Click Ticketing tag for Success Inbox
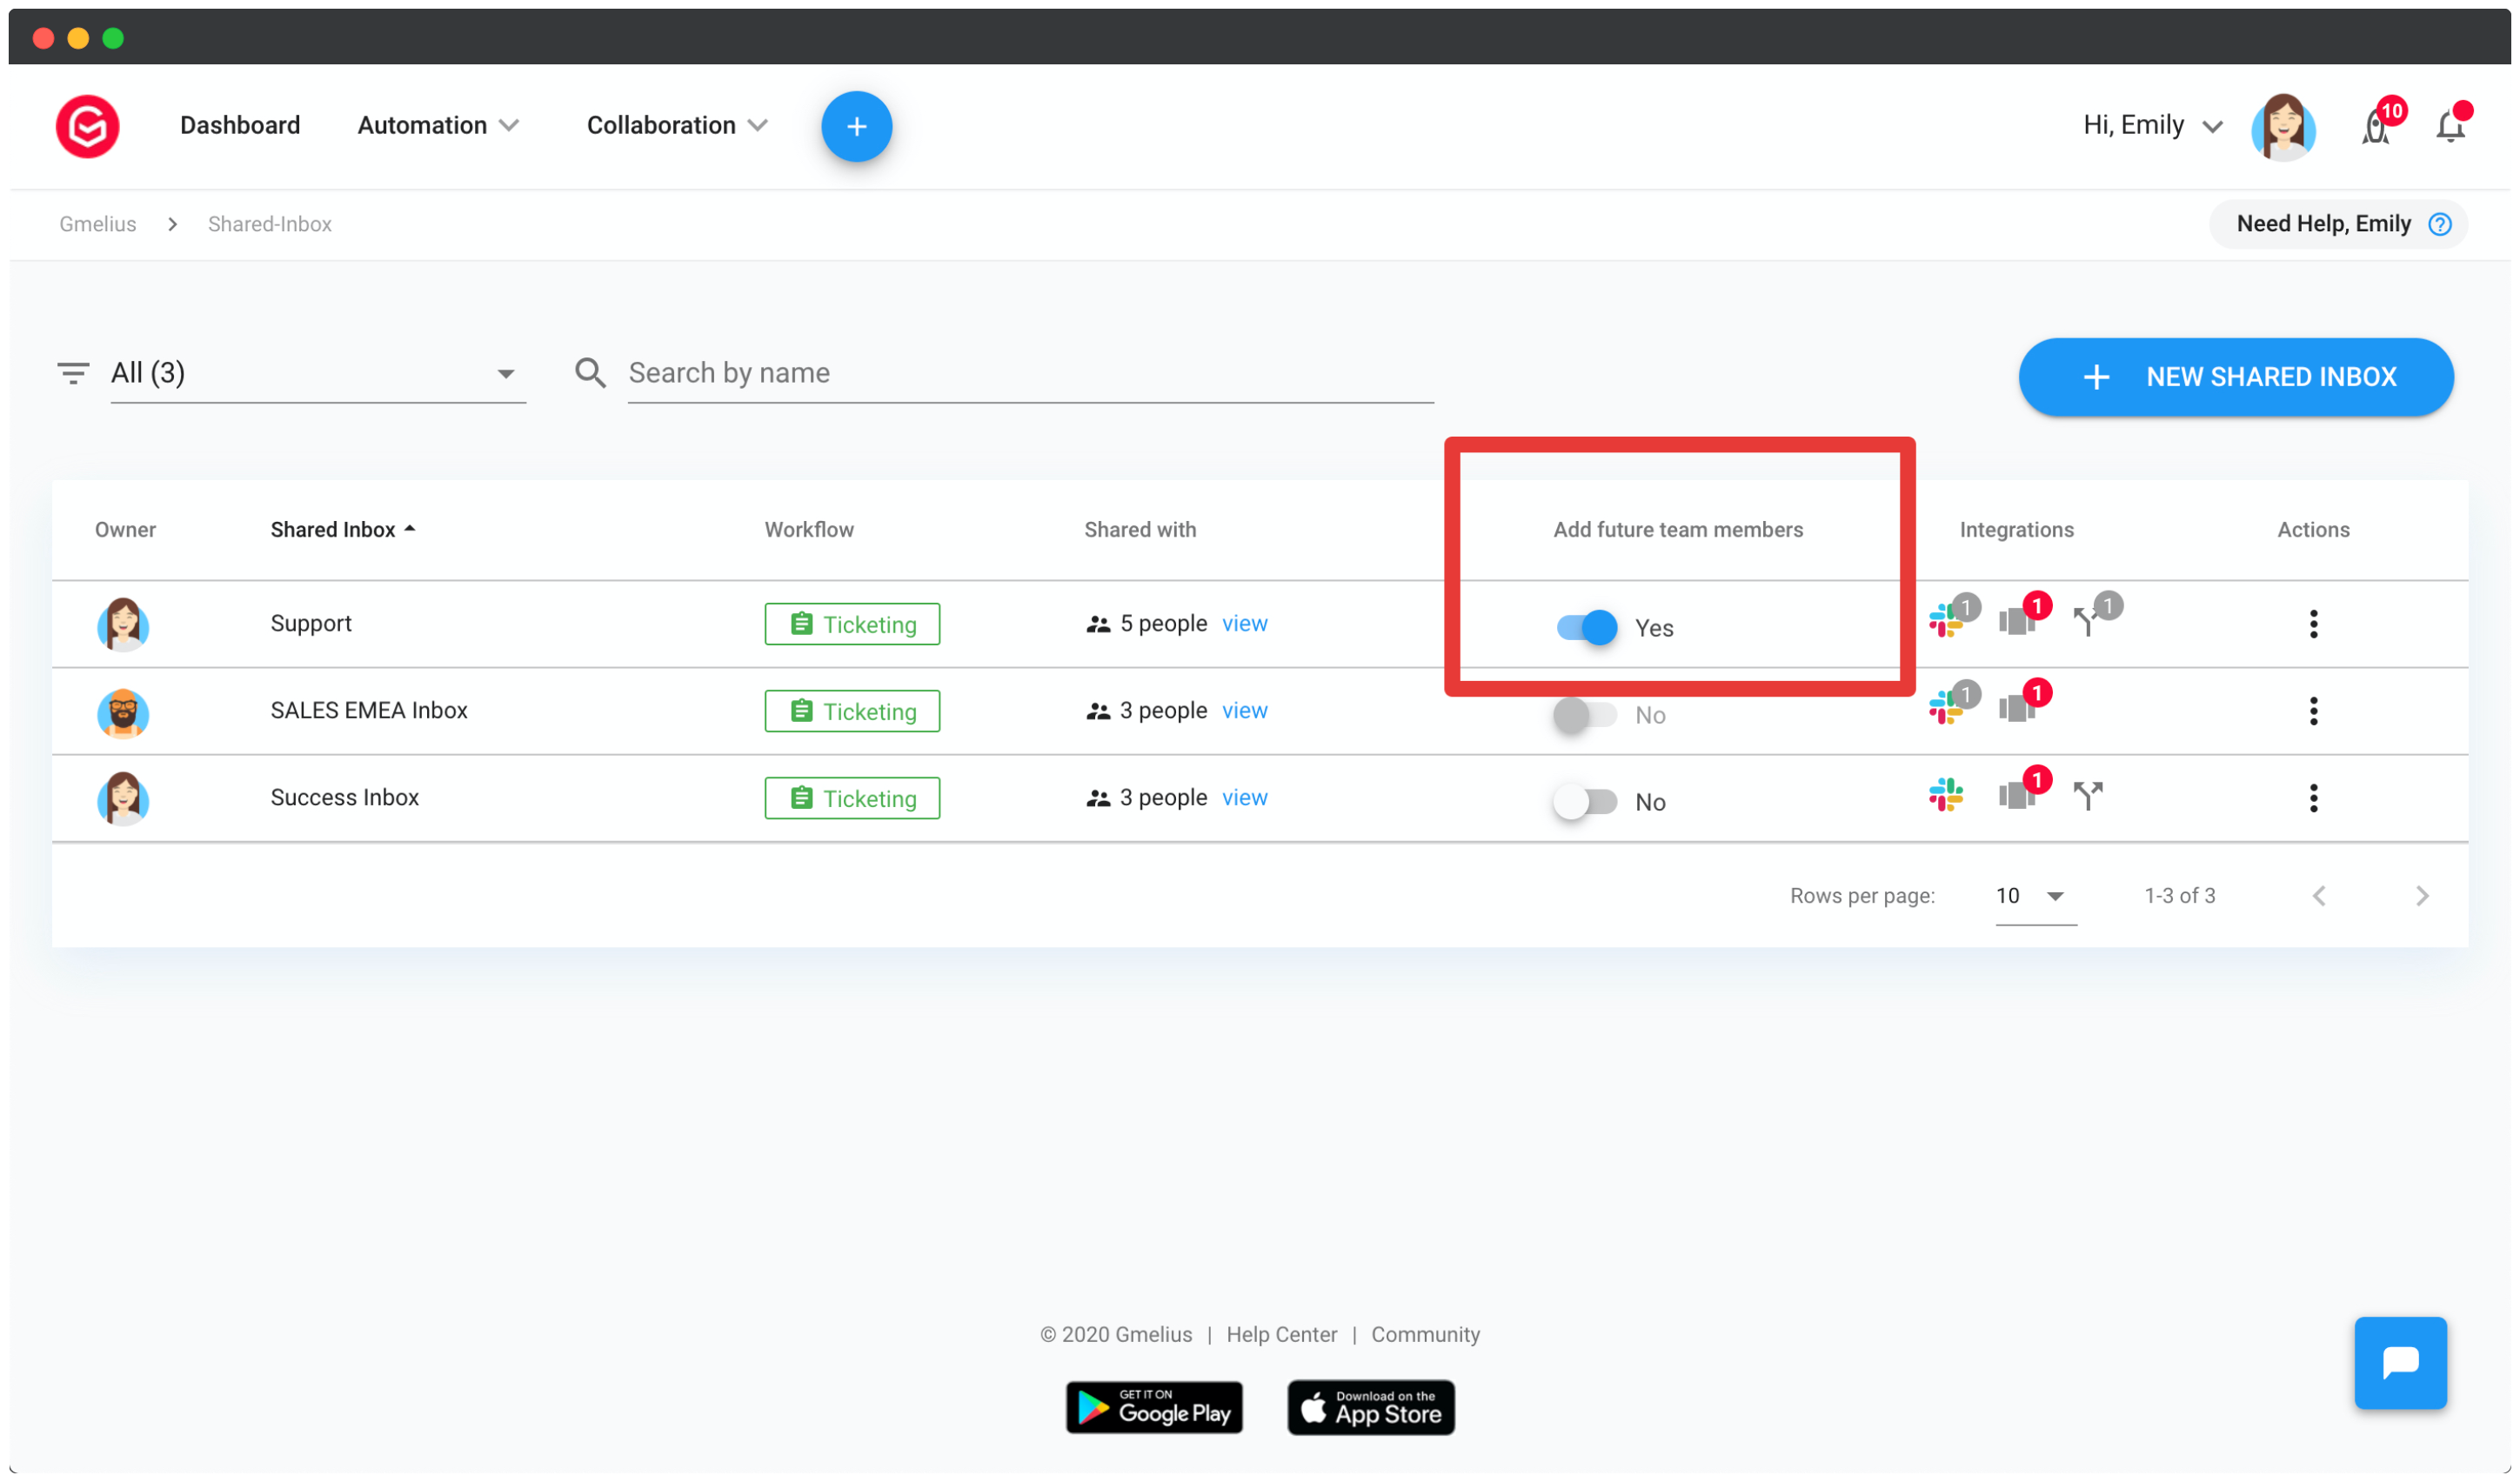The image size is (2520, 1482). (x=852, y=798)
